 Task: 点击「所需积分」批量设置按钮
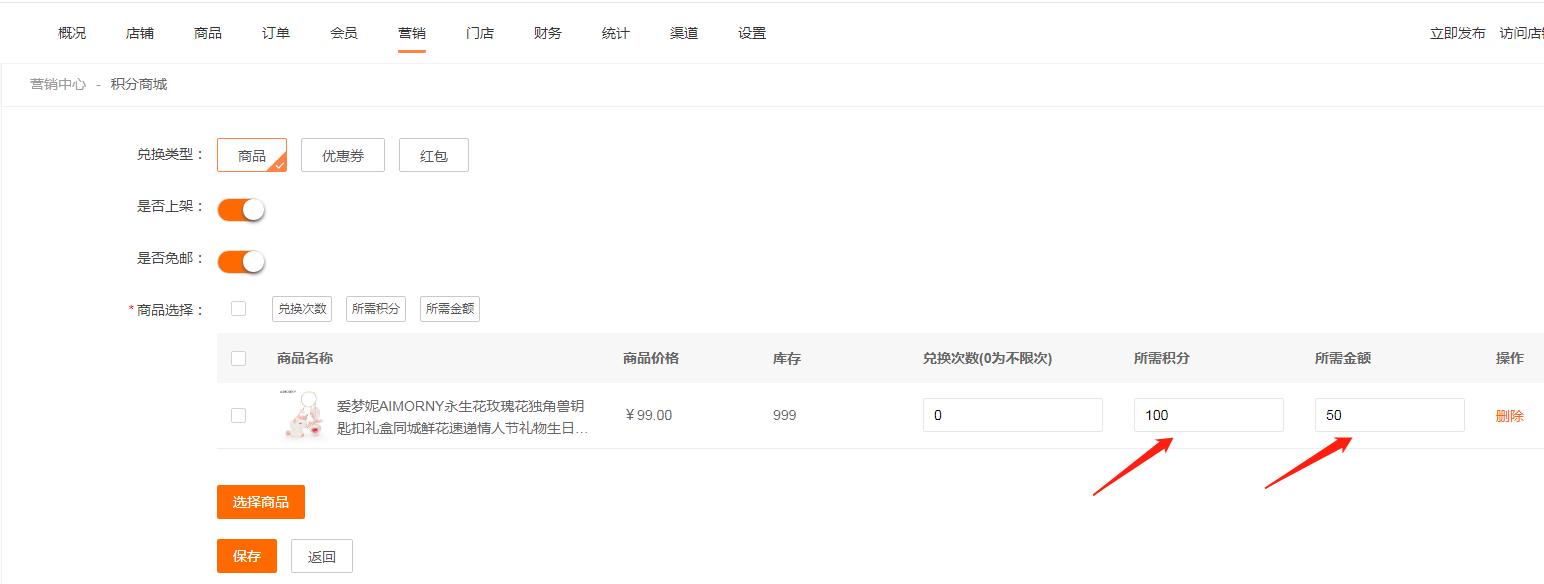375,308
